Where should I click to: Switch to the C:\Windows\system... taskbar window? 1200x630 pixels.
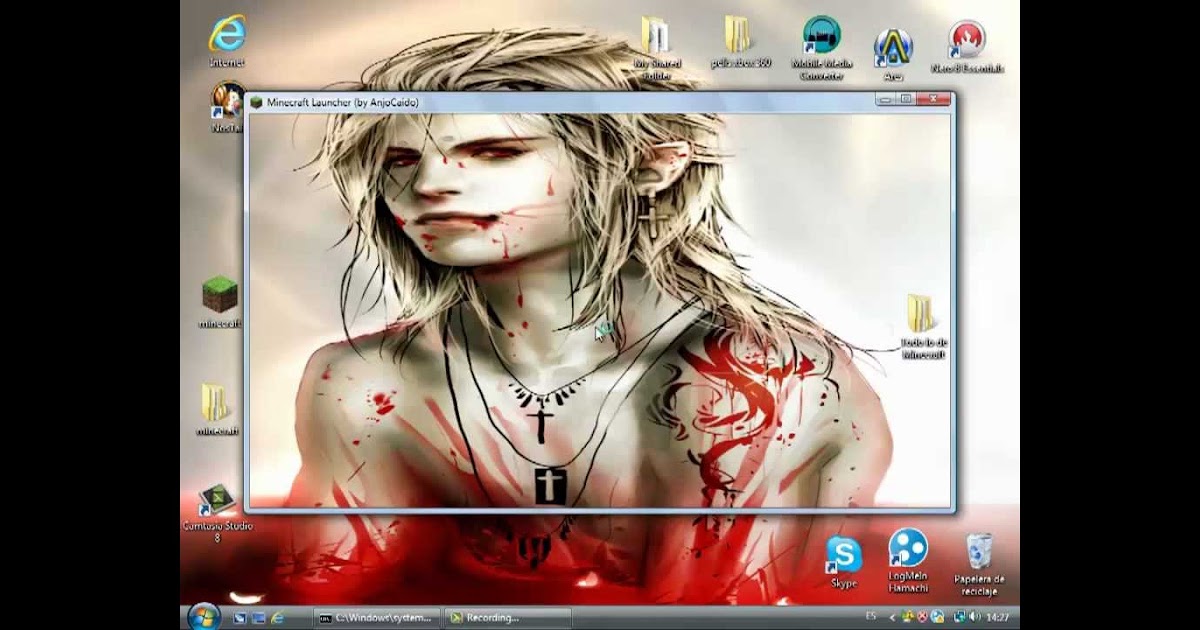[377, 618]
